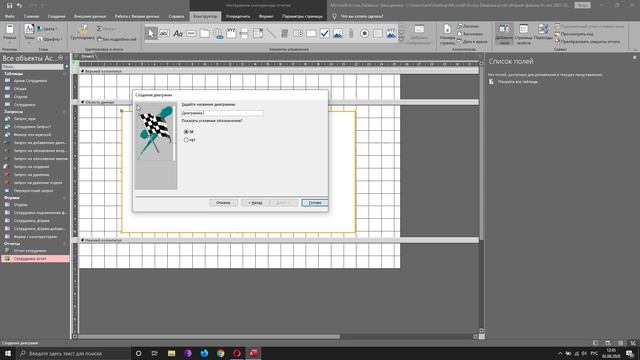
Task: Select the 'Отделы' table in navigation pane
Action: coord(20,97)
